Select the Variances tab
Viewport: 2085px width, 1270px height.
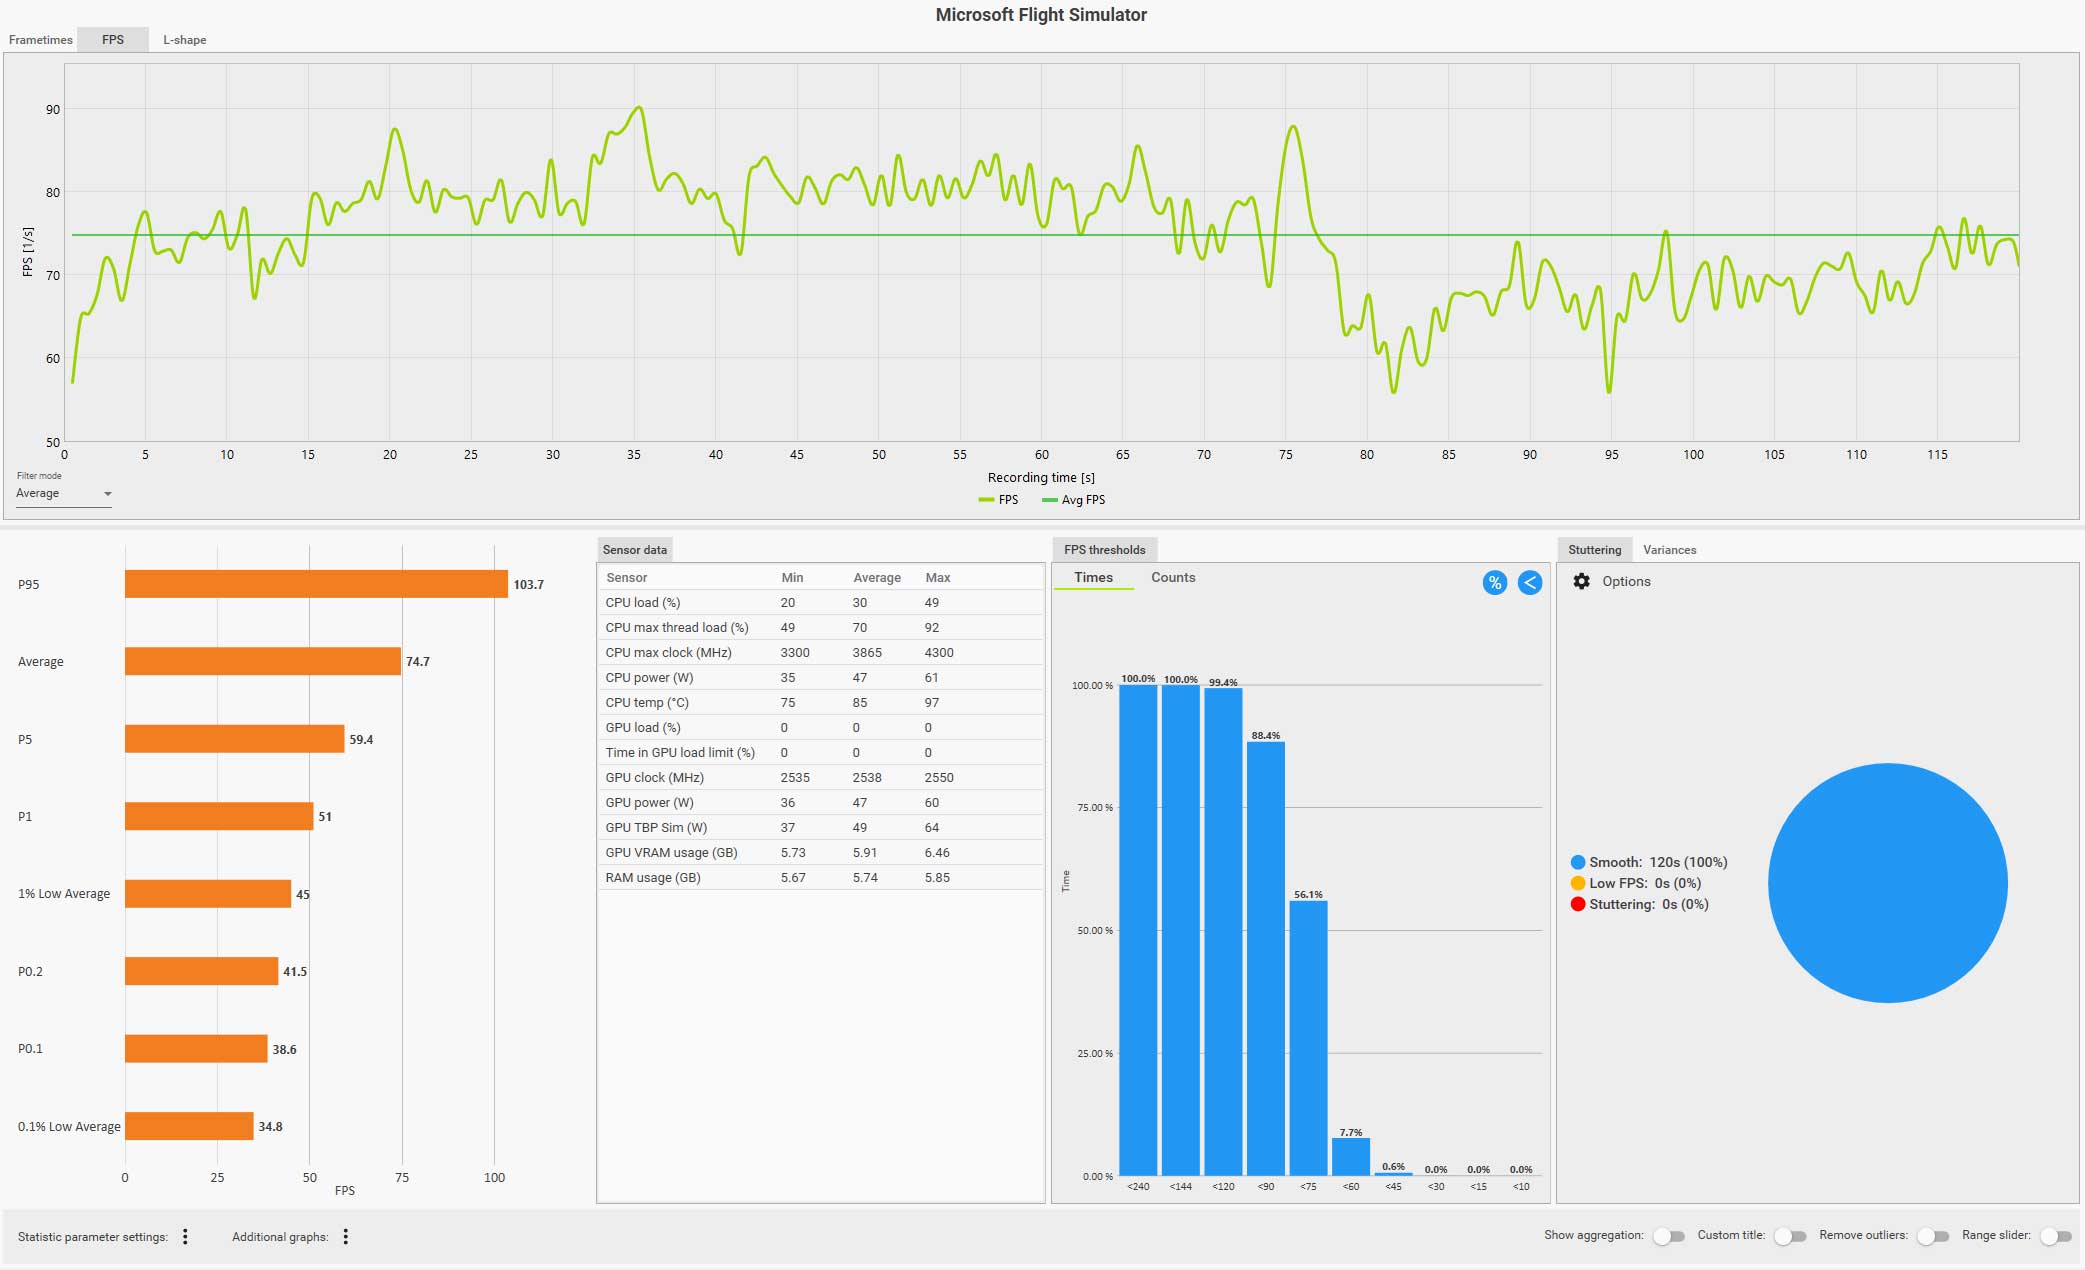click(x=1669, y=550)
